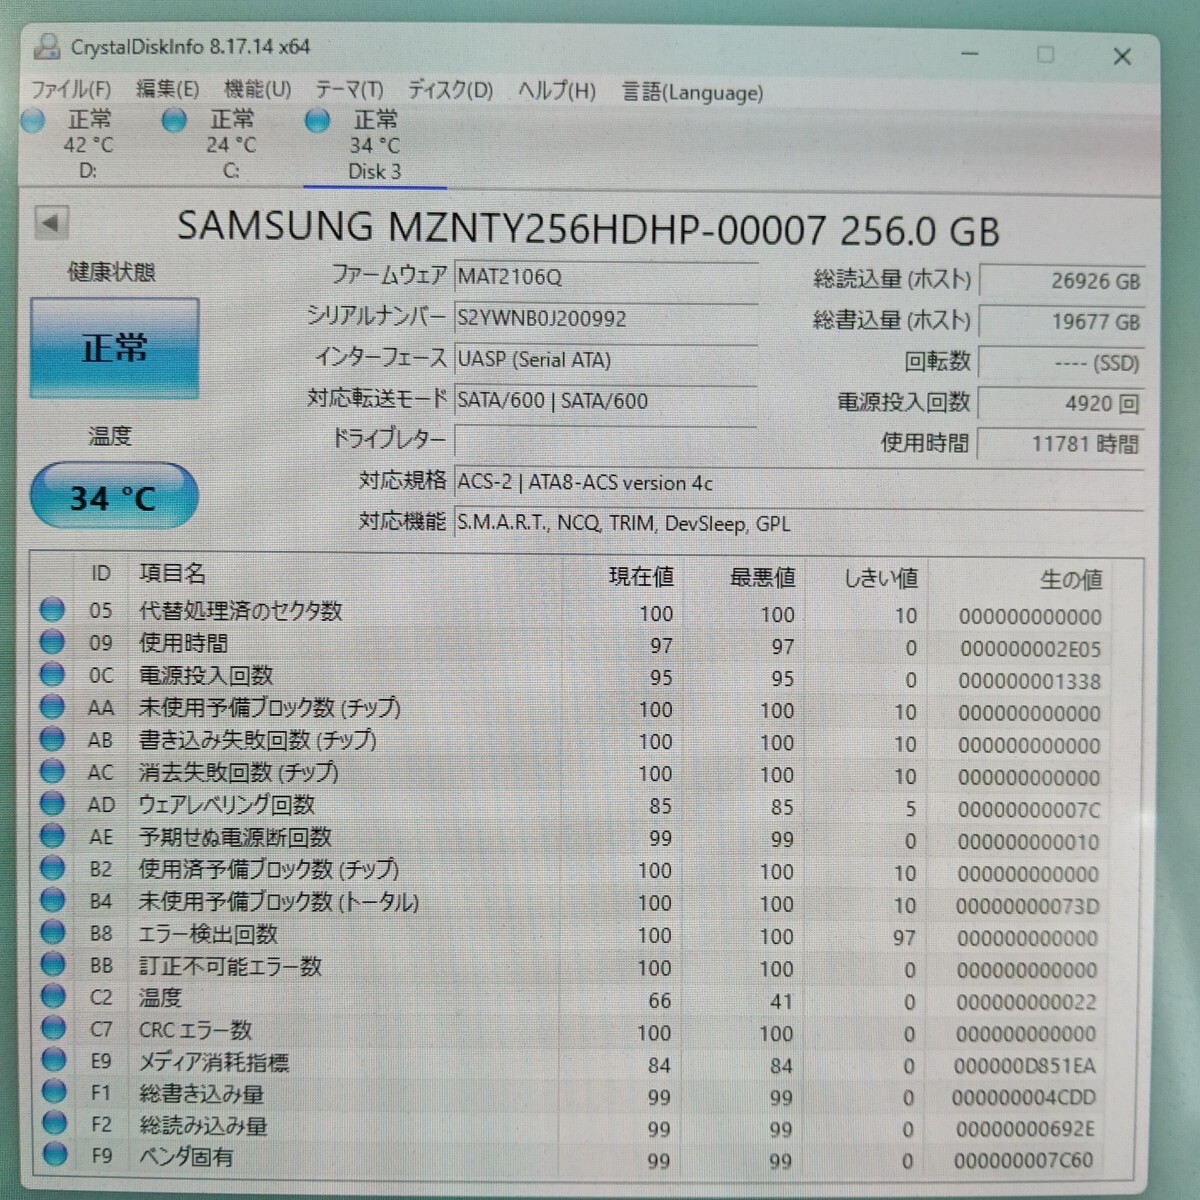Image resolution: width=1200 pixels, height=1200 pixels.
Task: Click the status dot of attribute AE
Action: 53,836
